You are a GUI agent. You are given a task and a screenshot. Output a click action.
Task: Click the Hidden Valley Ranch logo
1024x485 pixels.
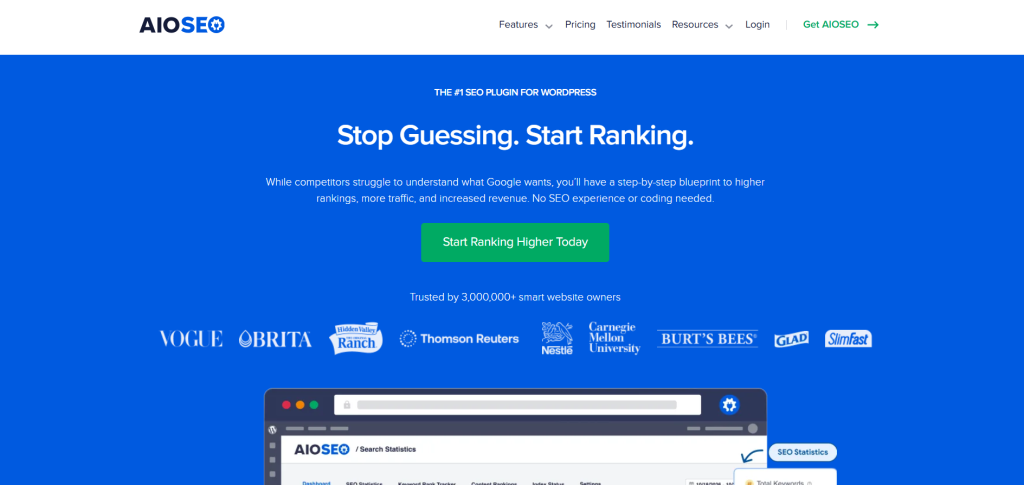click(355, 338)
